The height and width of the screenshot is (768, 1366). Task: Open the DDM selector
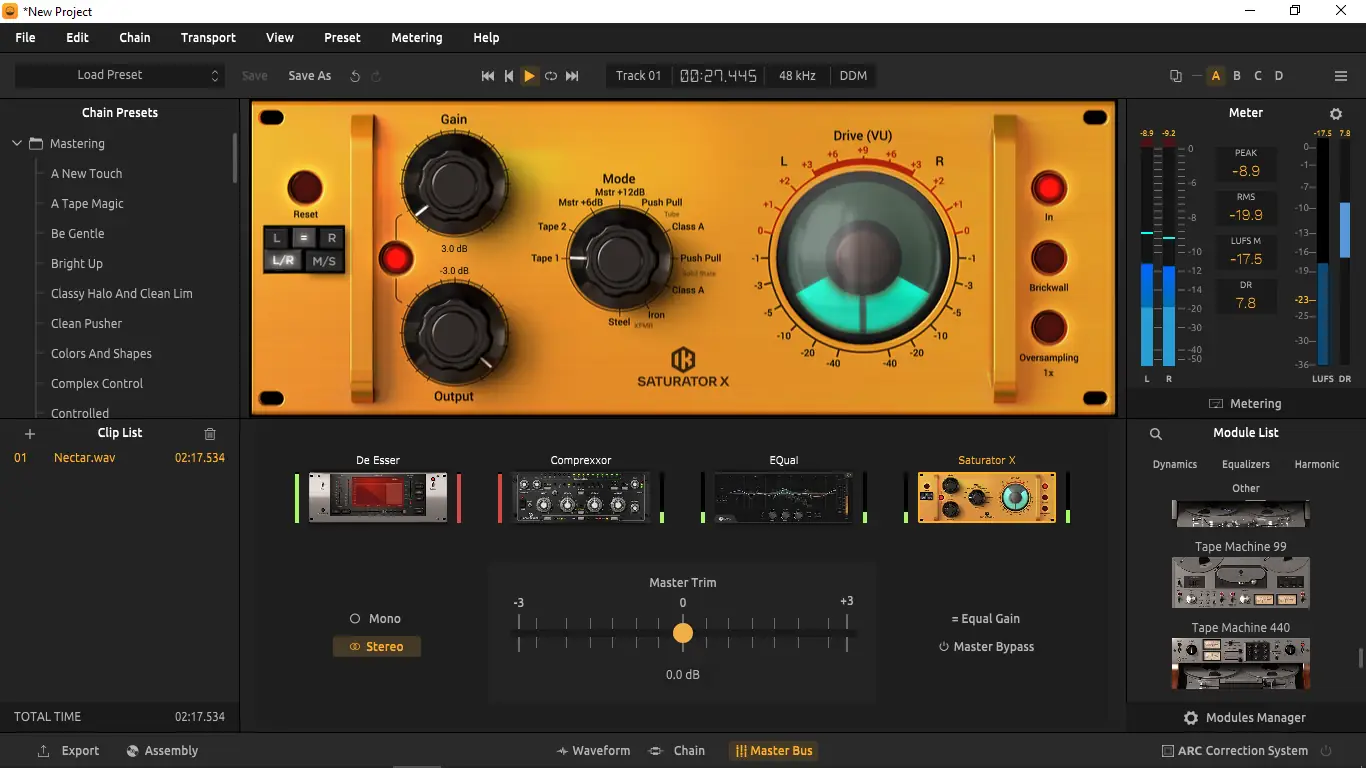852,75
